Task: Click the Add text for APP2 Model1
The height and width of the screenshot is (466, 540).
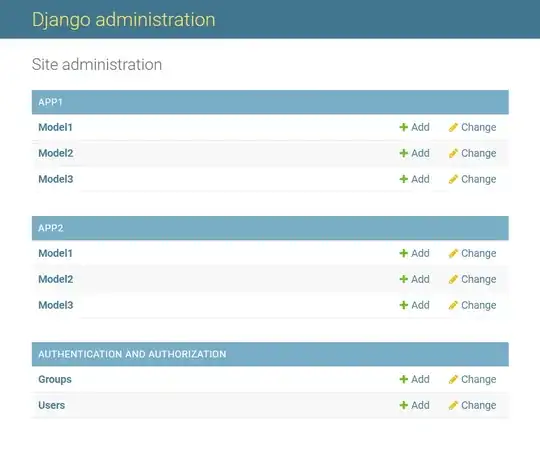Action: 420,253
